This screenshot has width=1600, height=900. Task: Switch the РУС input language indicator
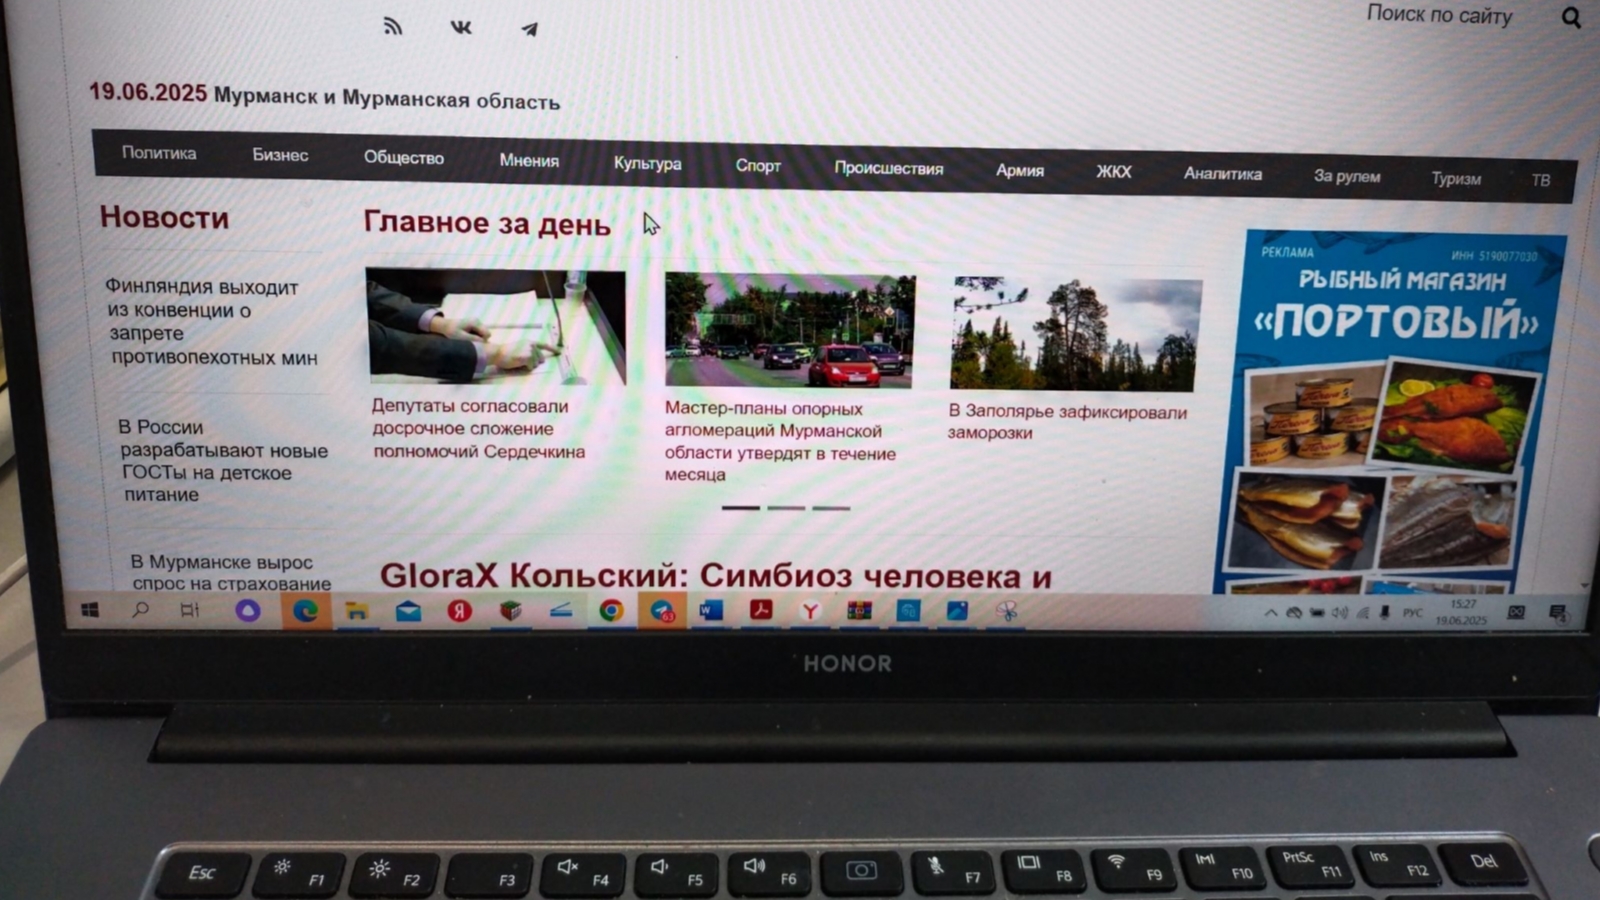point(1412,613)
